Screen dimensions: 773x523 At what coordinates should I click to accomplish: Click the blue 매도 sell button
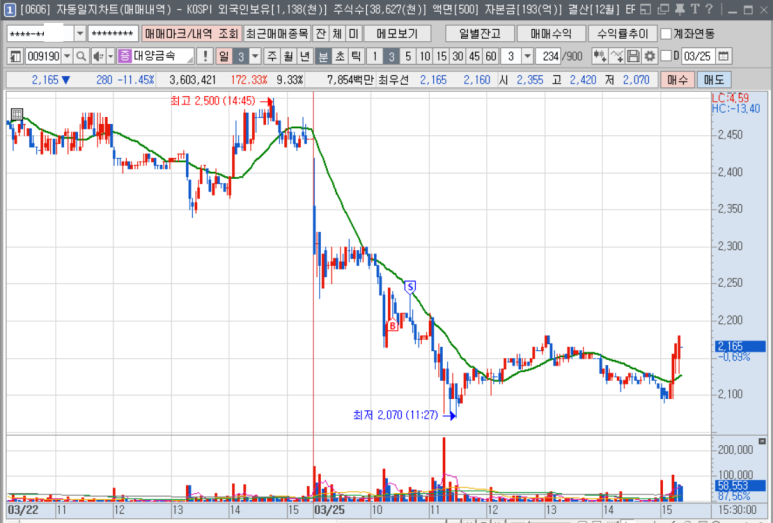pyautogui.click(x=714, y=80)
